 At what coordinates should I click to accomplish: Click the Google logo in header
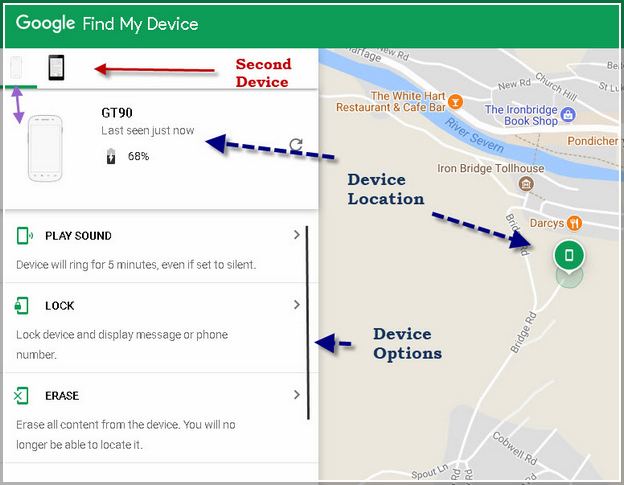(x=45, y=23)
